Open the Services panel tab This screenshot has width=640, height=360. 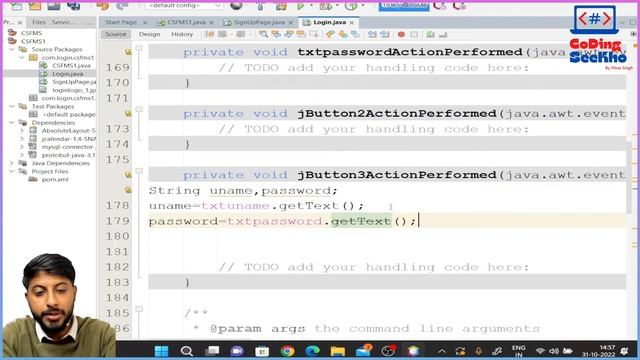63,22
